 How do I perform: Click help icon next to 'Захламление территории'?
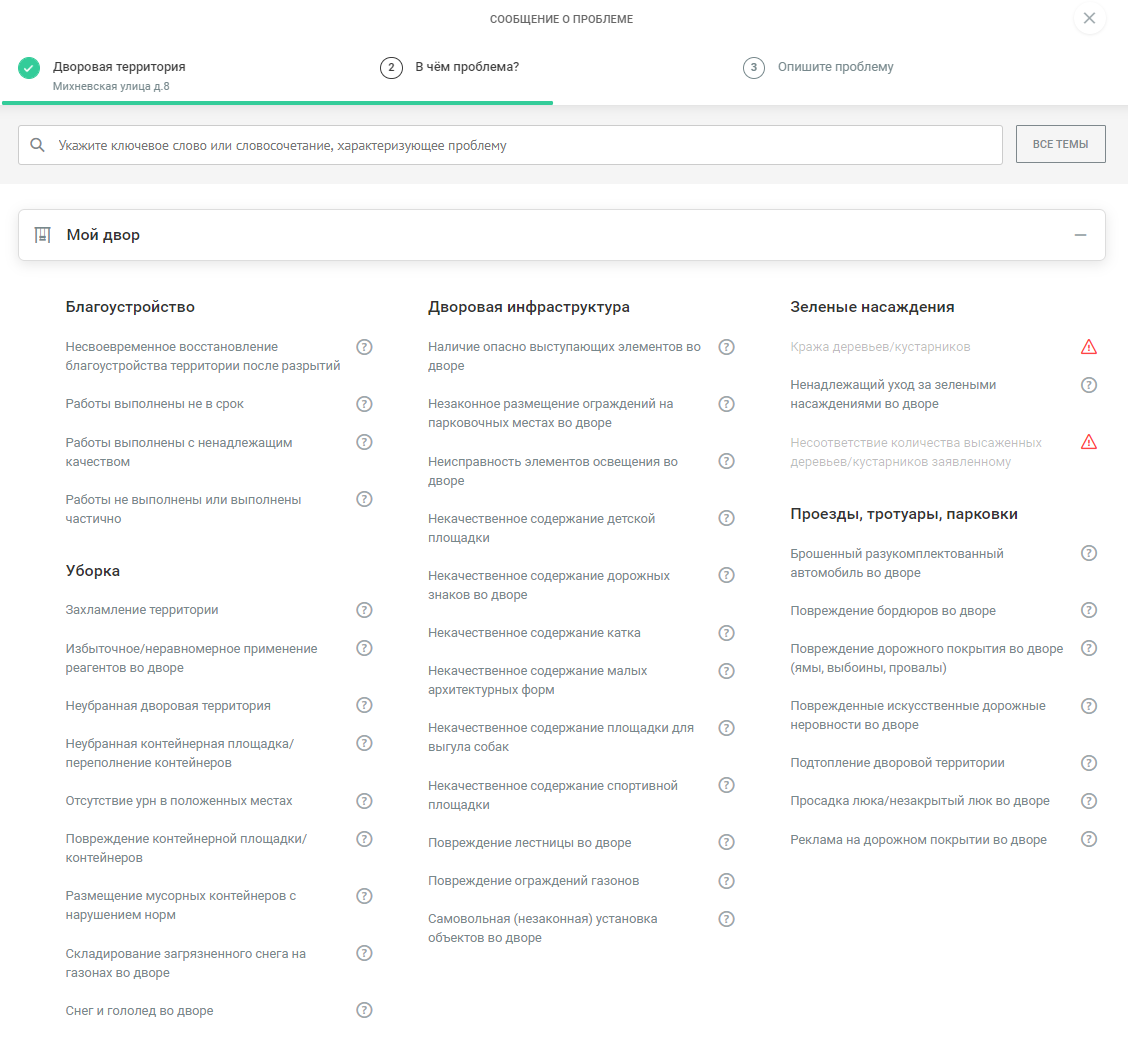pyautogui.click(x=364, y=610)
